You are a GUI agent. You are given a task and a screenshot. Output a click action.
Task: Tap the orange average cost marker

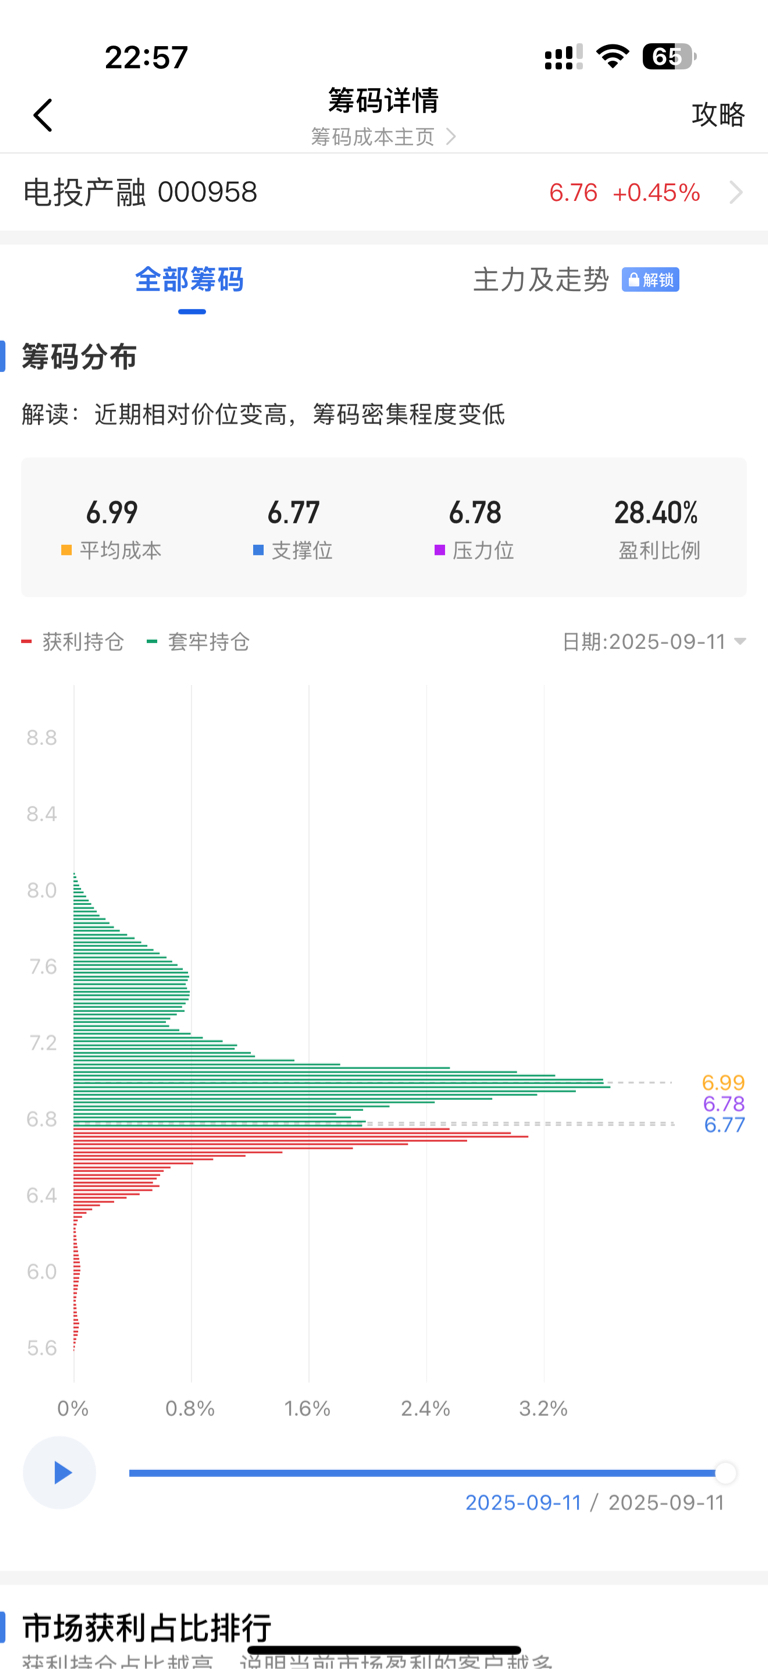(x=66, y=550)
